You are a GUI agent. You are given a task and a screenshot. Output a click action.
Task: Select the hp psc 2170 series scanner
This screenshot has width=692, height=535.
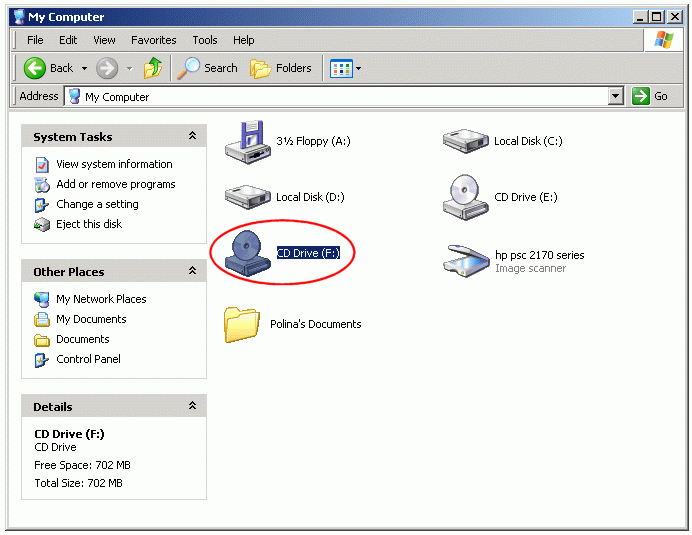click(465, 260)
